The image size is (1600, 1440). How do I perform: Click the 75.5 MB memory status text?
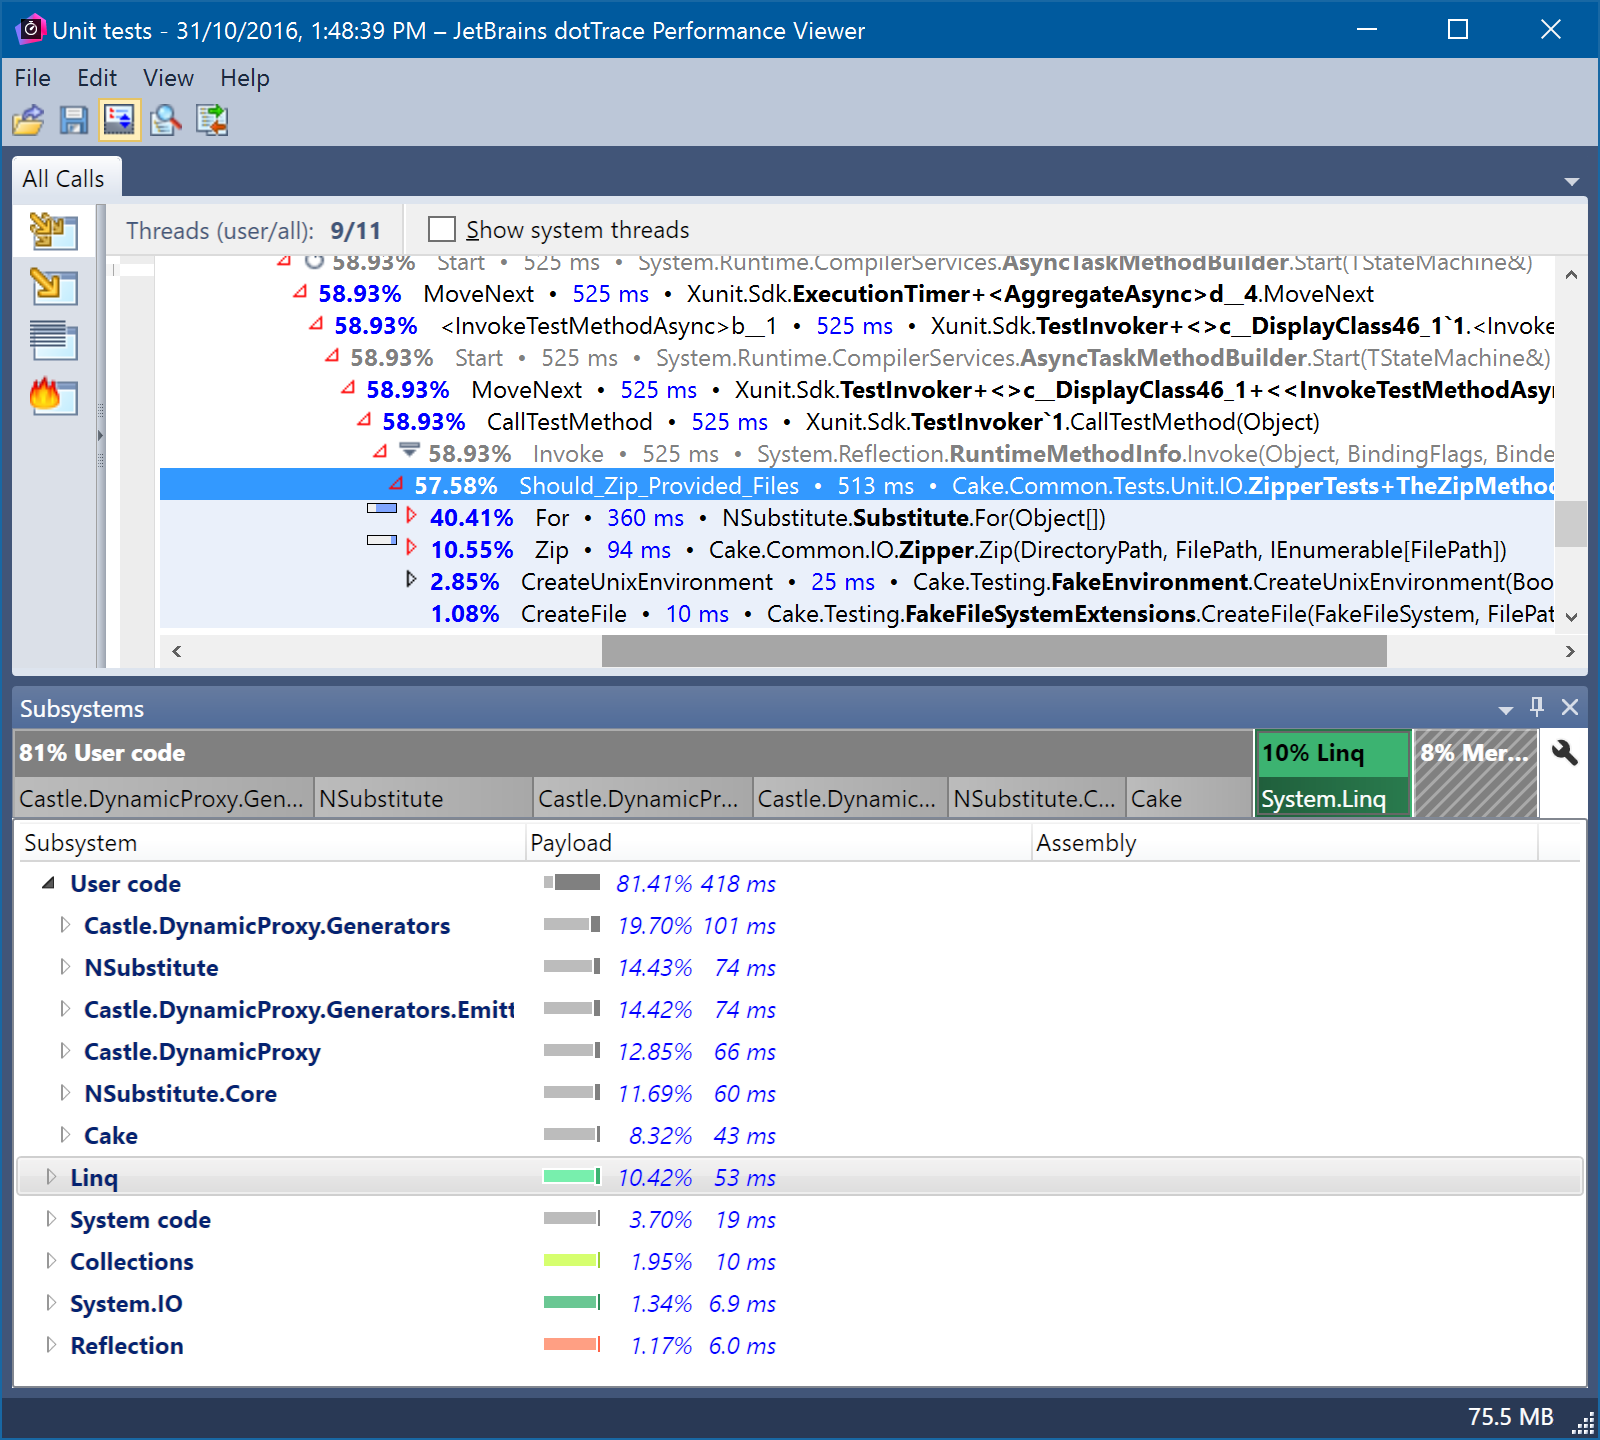[x=1510, y=1416]
